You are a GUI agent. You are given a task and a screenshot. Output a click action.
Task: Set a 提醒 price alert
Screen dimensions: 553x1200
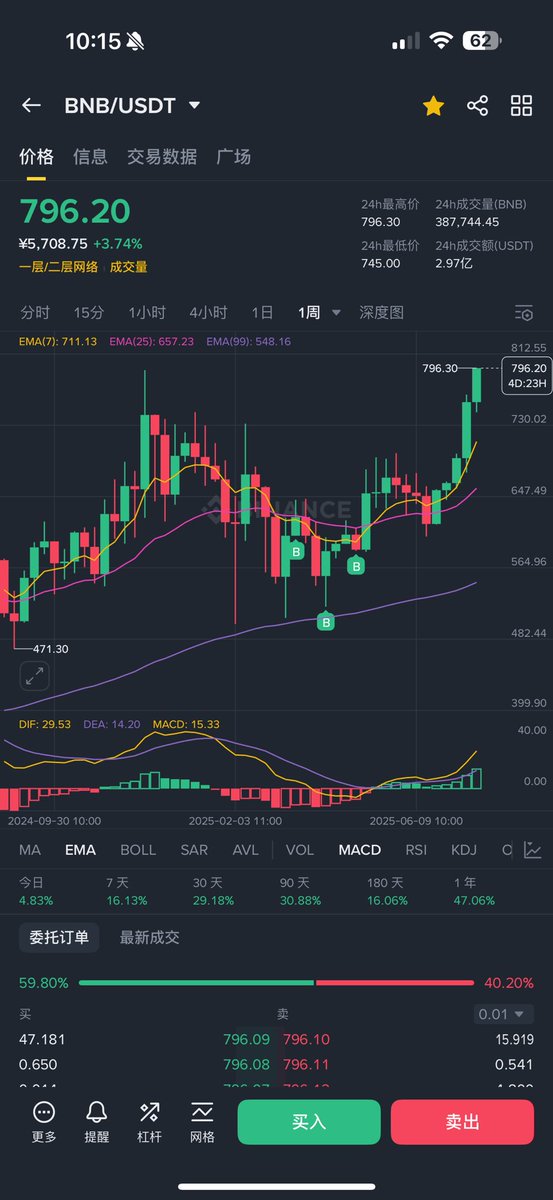click(97, 1122)
